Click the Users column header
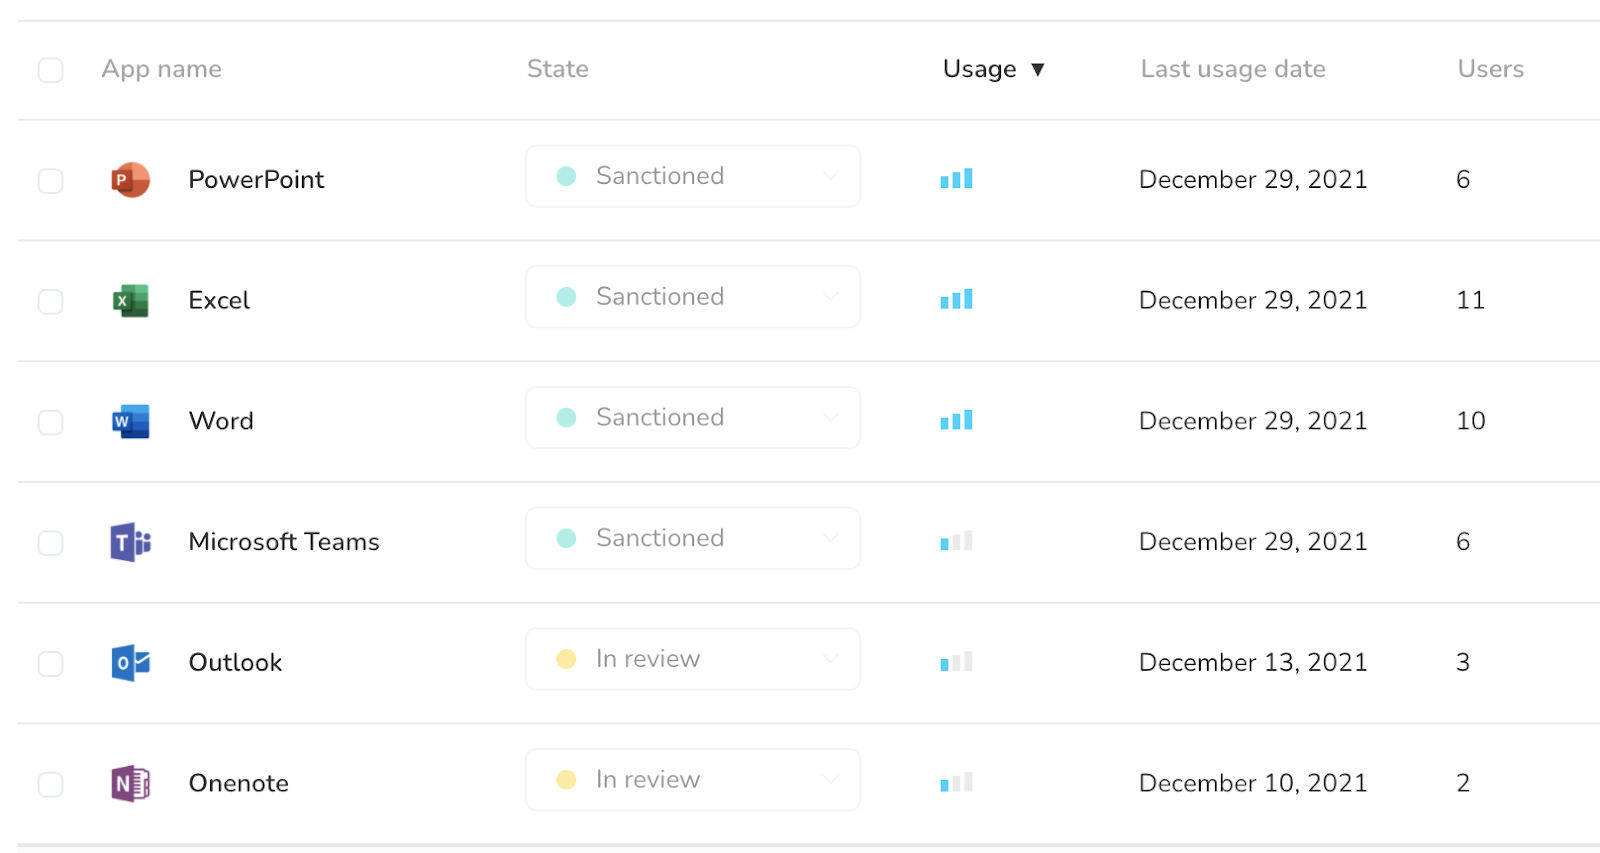 [x=1490, y=69]
